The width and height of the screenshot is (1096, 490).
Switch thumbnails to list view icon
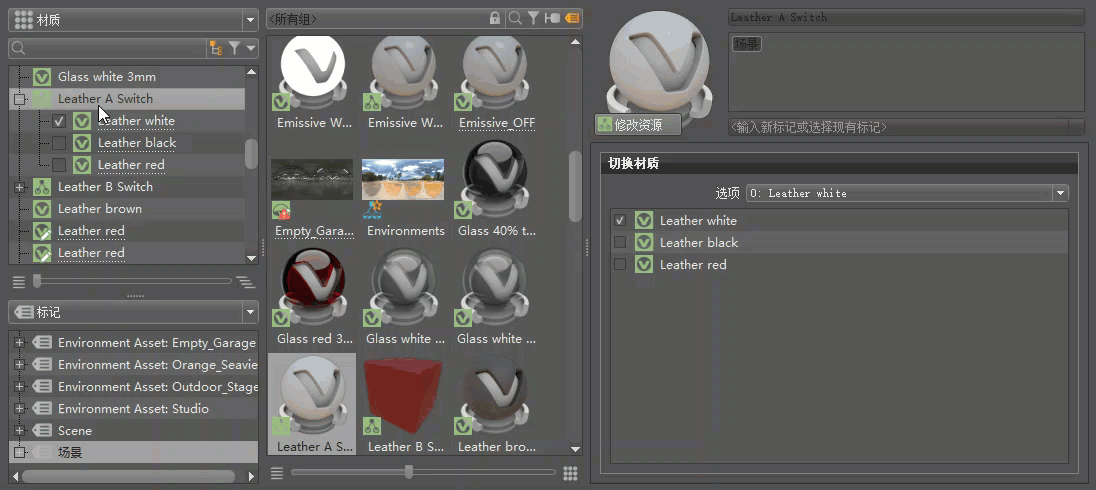277,473
